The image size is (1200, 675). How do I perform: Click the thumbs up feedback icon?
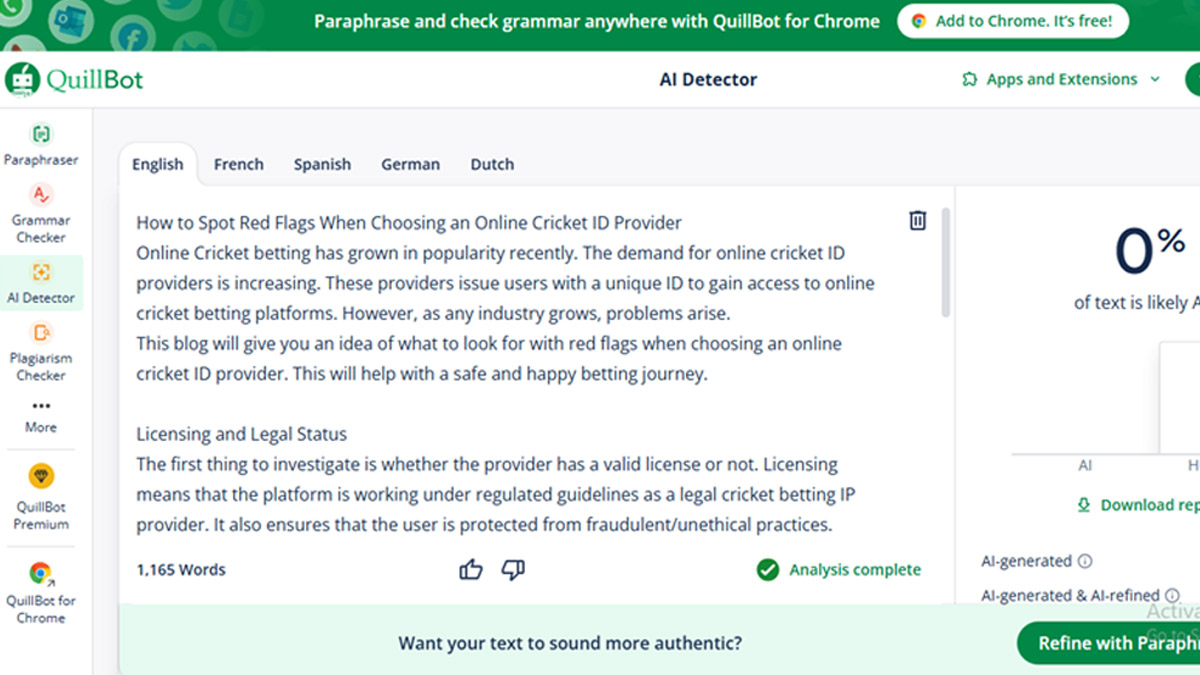471,570
